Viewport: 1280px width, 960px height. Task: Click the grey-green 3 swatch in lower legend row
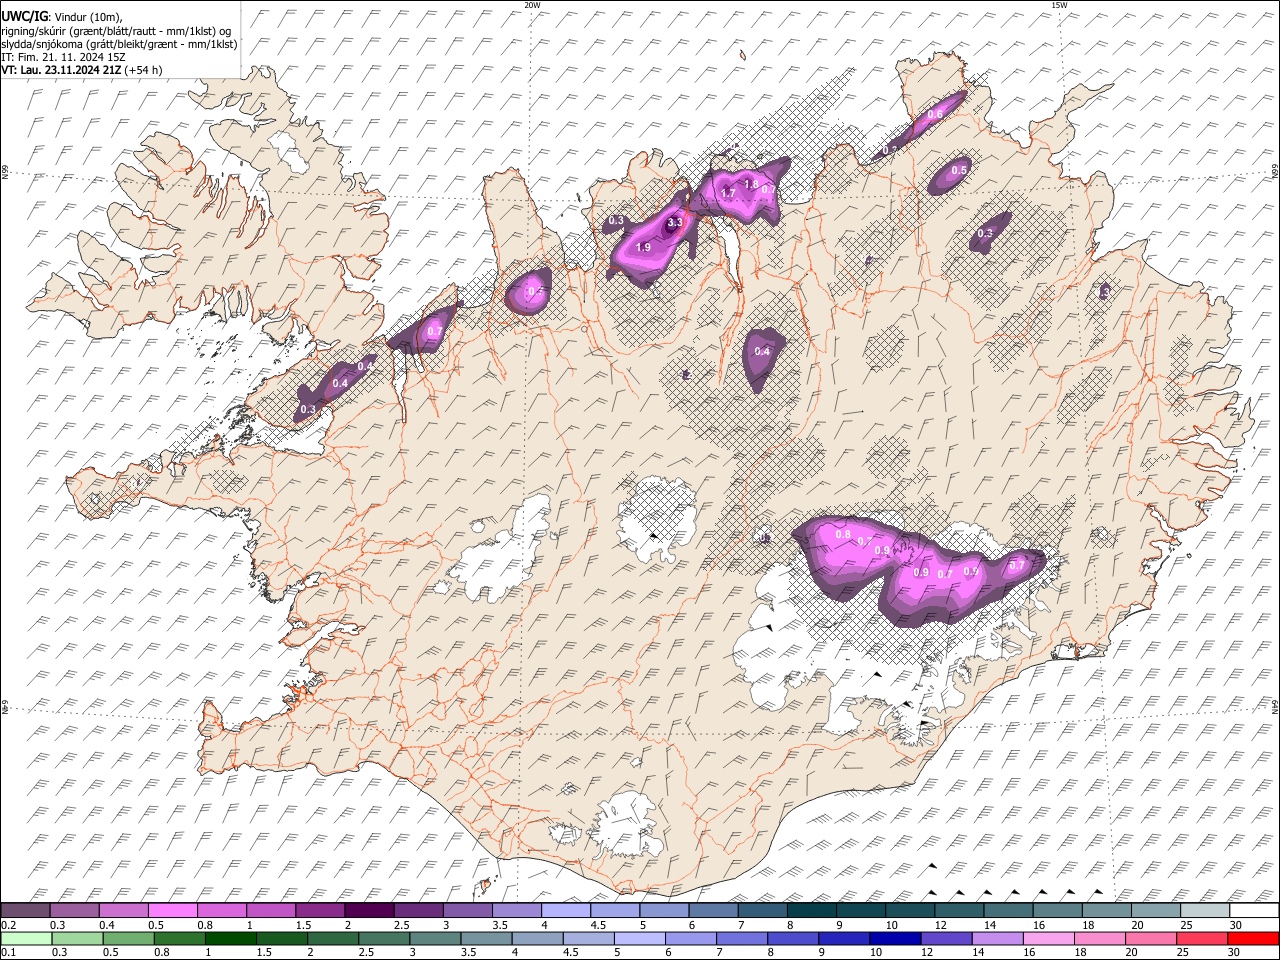tap(434, 938)
